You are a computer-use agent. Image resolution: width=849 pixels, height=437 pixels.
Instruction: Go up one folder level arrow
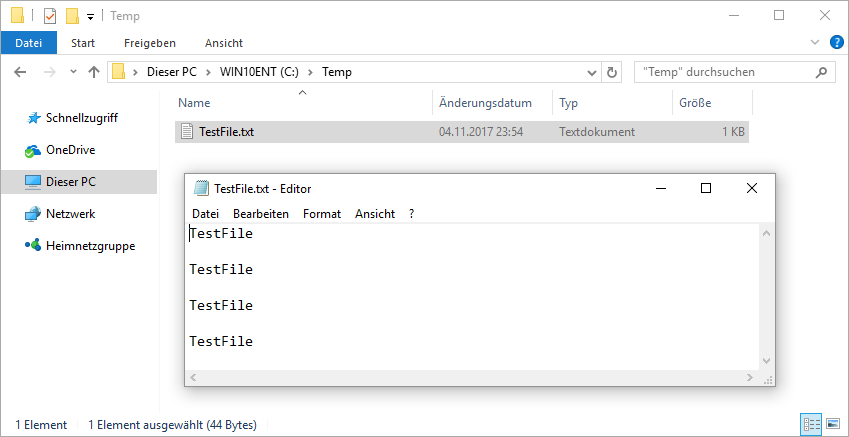coord(94,72)
